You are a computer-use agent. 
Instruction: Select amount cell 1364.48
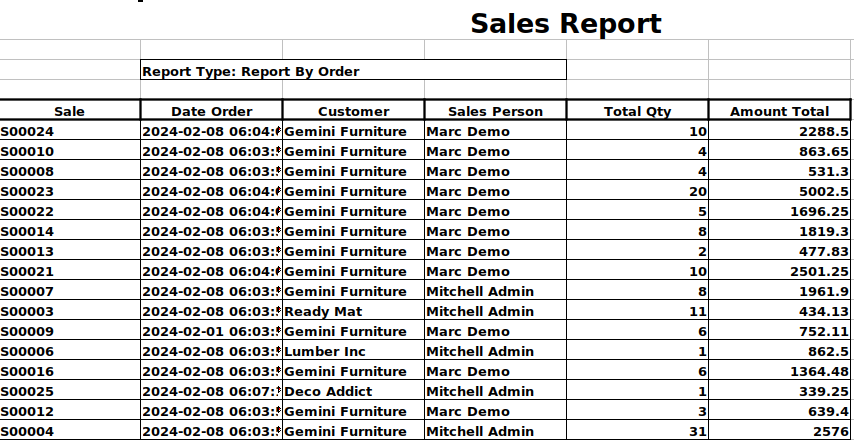coord(780,371)
